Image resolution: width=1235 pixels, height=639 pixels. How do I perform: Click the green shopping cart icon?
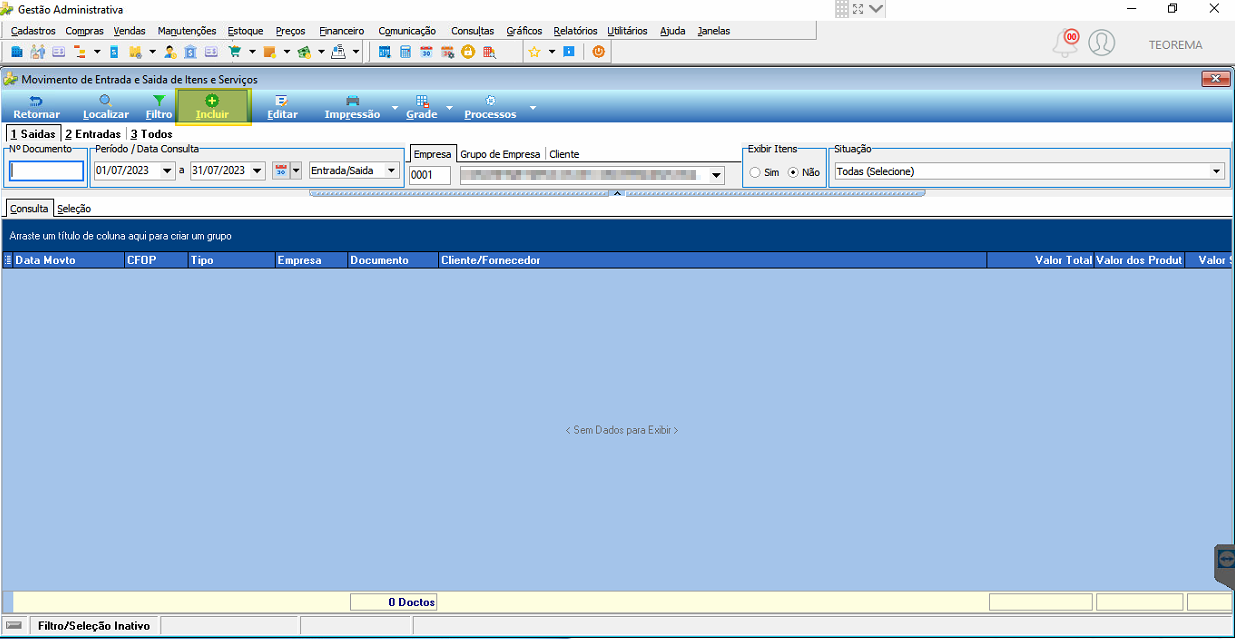234,51
